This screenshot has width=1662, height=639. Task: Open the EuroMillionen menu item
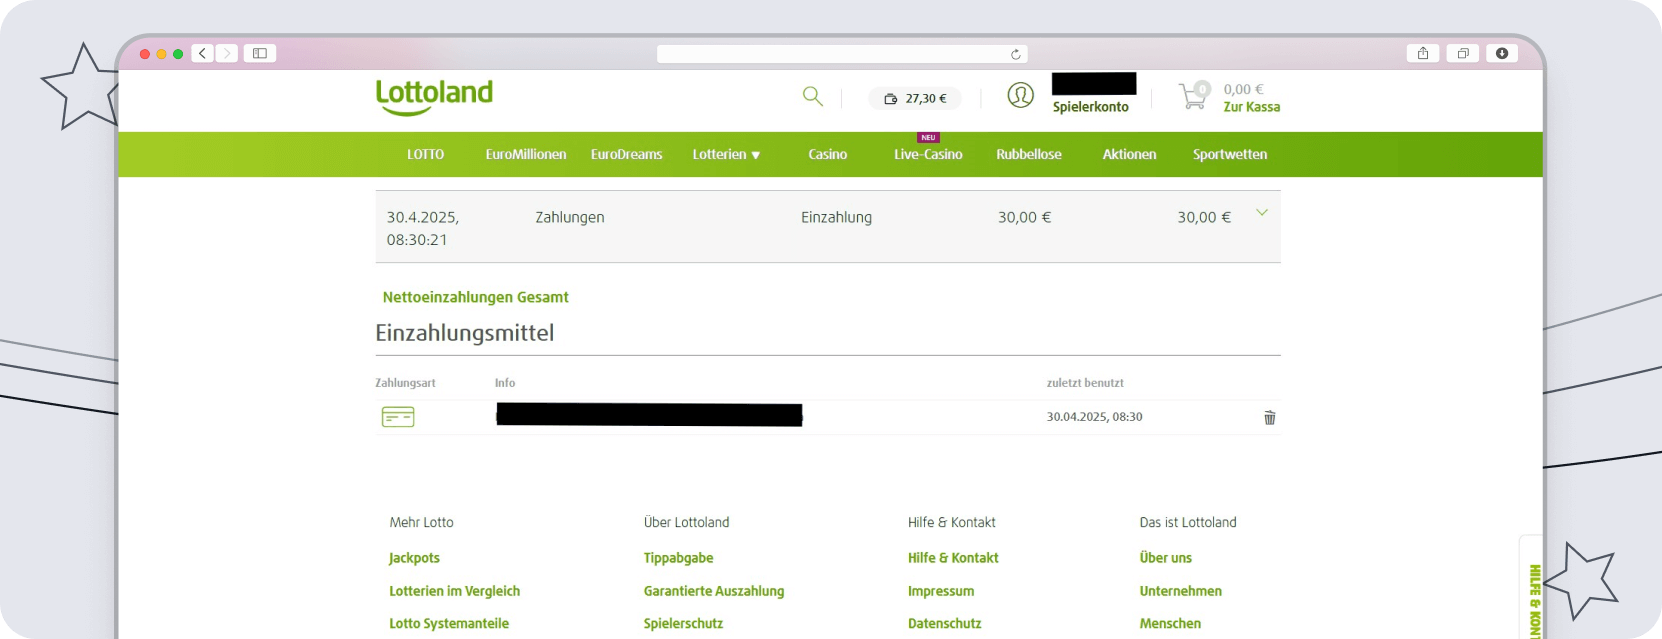526,154
